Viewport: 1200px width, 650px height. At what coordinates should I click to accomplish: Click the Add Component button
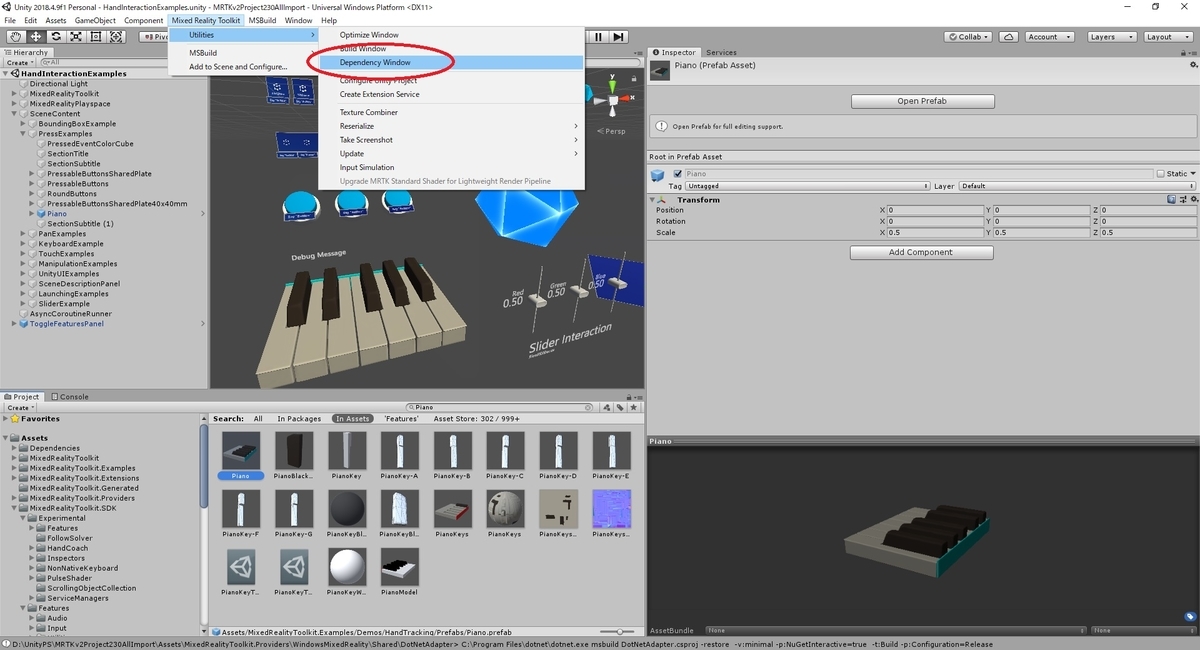coord(922,252)
